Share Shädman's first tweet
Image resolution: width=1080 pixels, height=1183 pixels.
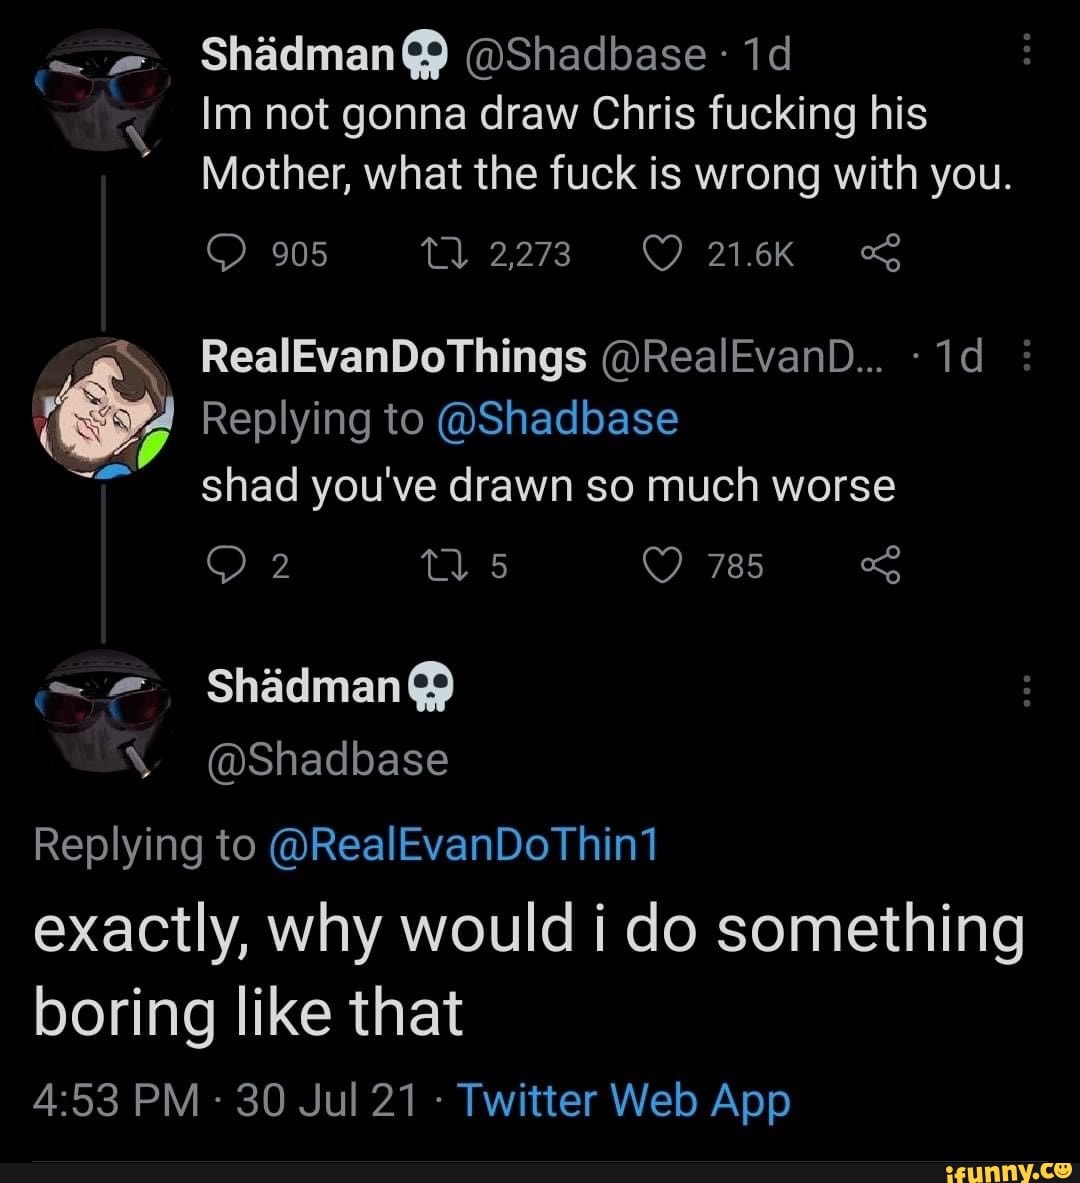point(881,255)
